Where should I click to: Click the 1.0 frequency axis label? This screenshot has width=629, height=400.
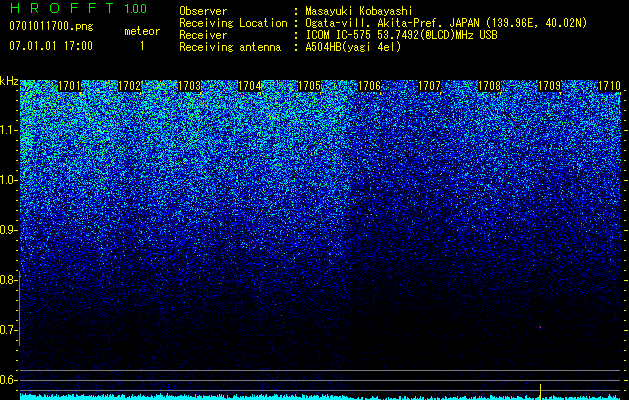[8, 180]
